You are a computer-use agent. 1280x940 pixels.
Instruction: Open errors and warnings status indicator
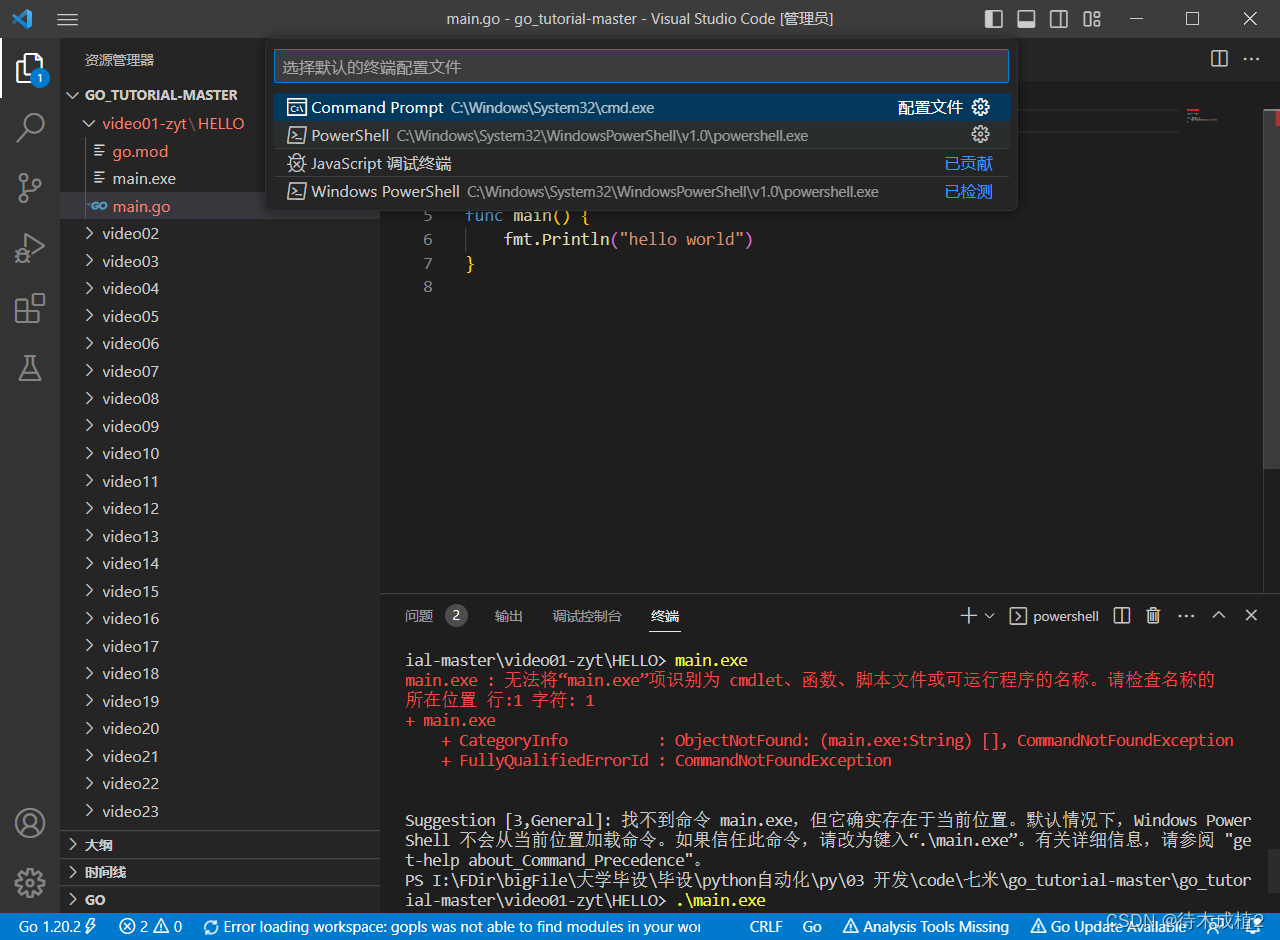(150, 926)
